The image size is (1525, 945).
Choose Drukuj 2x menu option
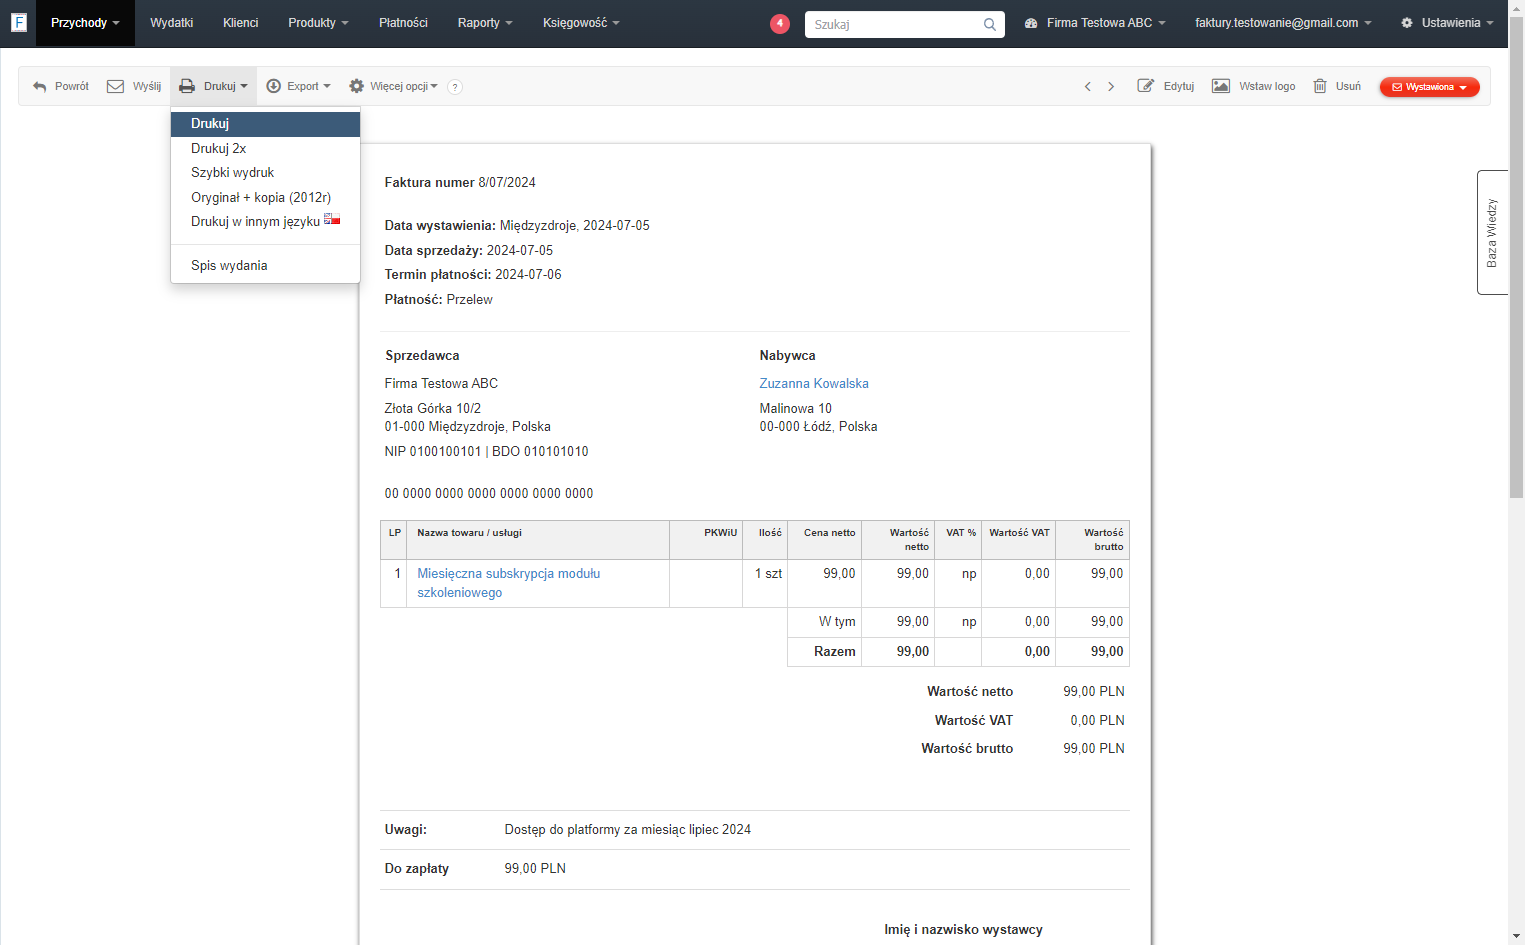(265, 148)
